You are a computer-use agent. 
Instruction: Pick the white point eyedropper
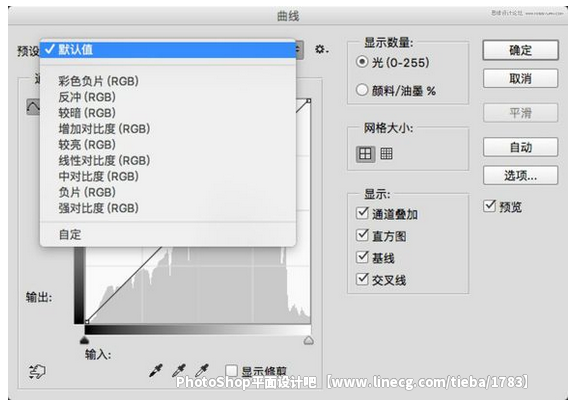[202, 370]
